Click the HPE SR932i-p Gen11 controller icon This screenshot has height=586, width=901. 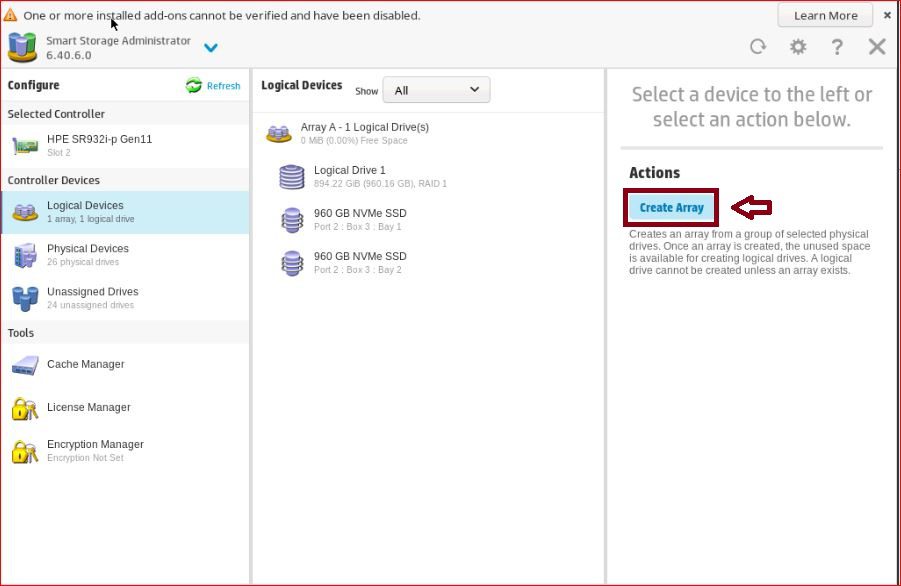click(25, 146)
